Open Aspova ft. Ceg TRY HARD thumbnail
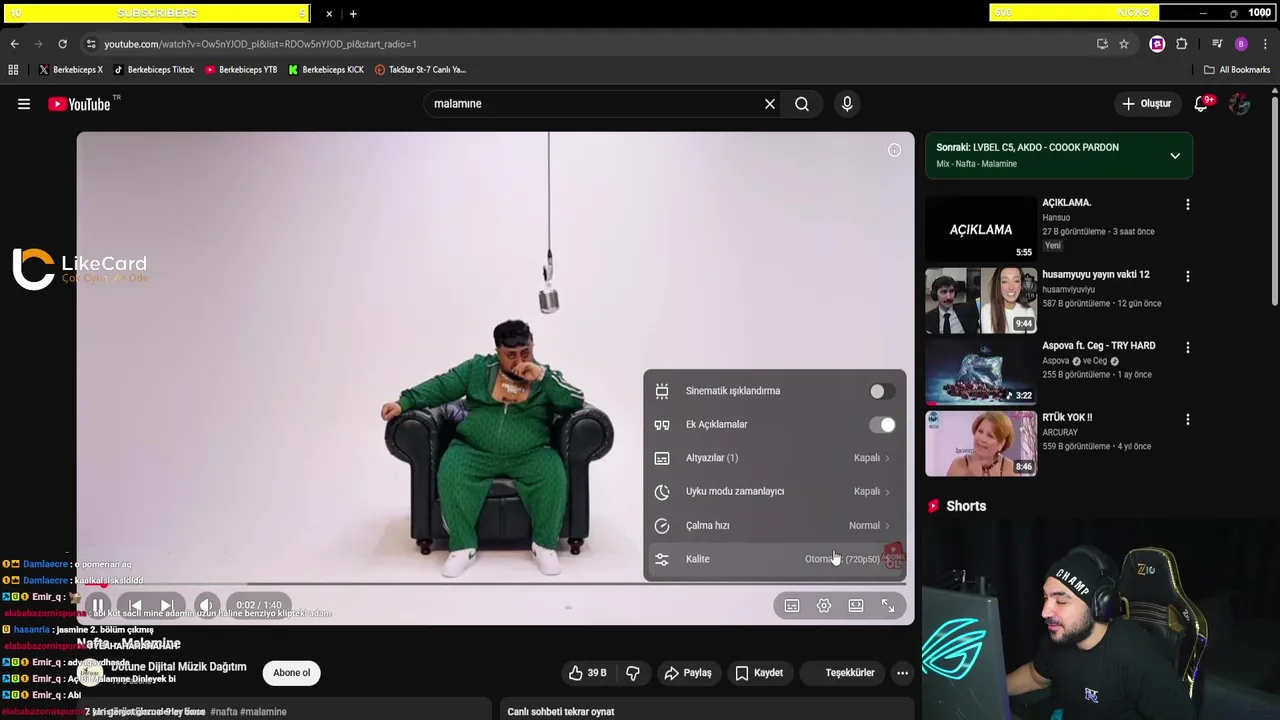 tap(981, 372)
